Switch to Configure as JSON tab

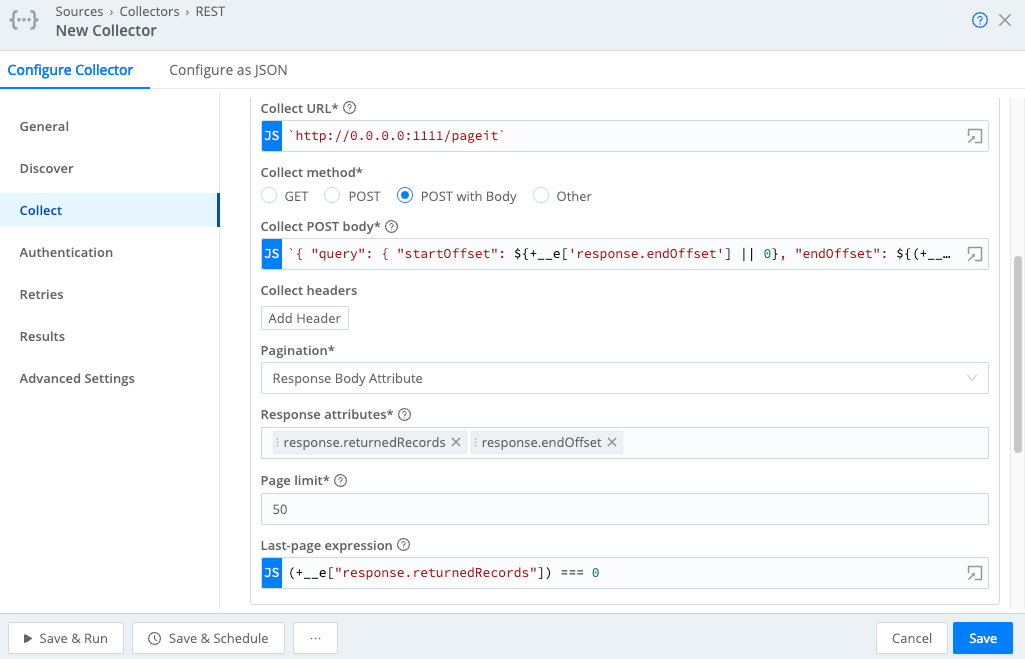(x=228, y=70)
